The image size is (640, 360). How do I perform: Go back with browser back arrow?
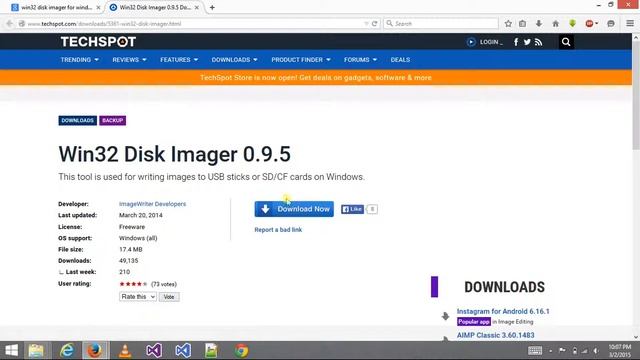9,24
